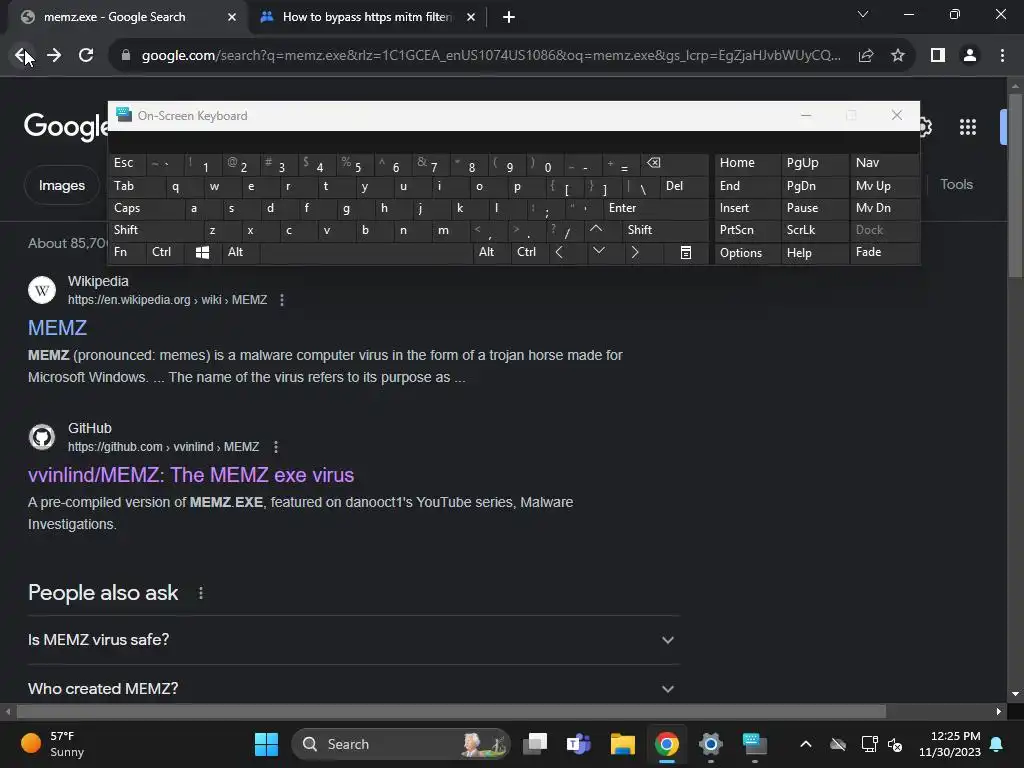
Task: Select Images search filter
Action: (x=61, y=185)
